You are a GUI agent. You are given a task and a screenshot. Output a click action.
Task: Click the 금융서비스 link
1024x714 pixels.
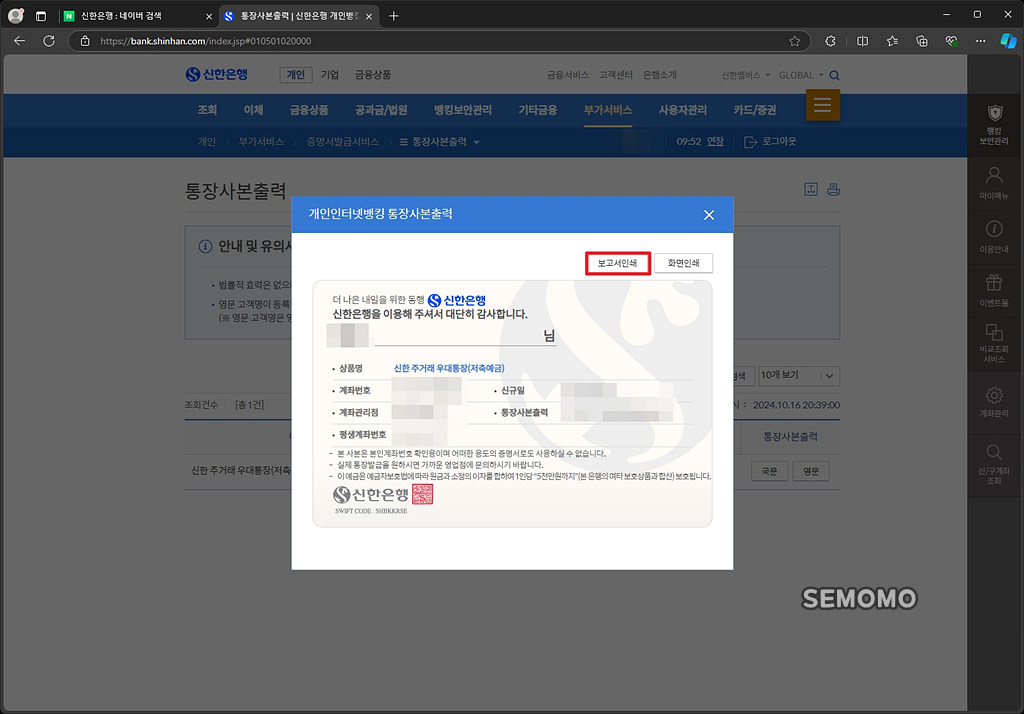click(568, 75)
